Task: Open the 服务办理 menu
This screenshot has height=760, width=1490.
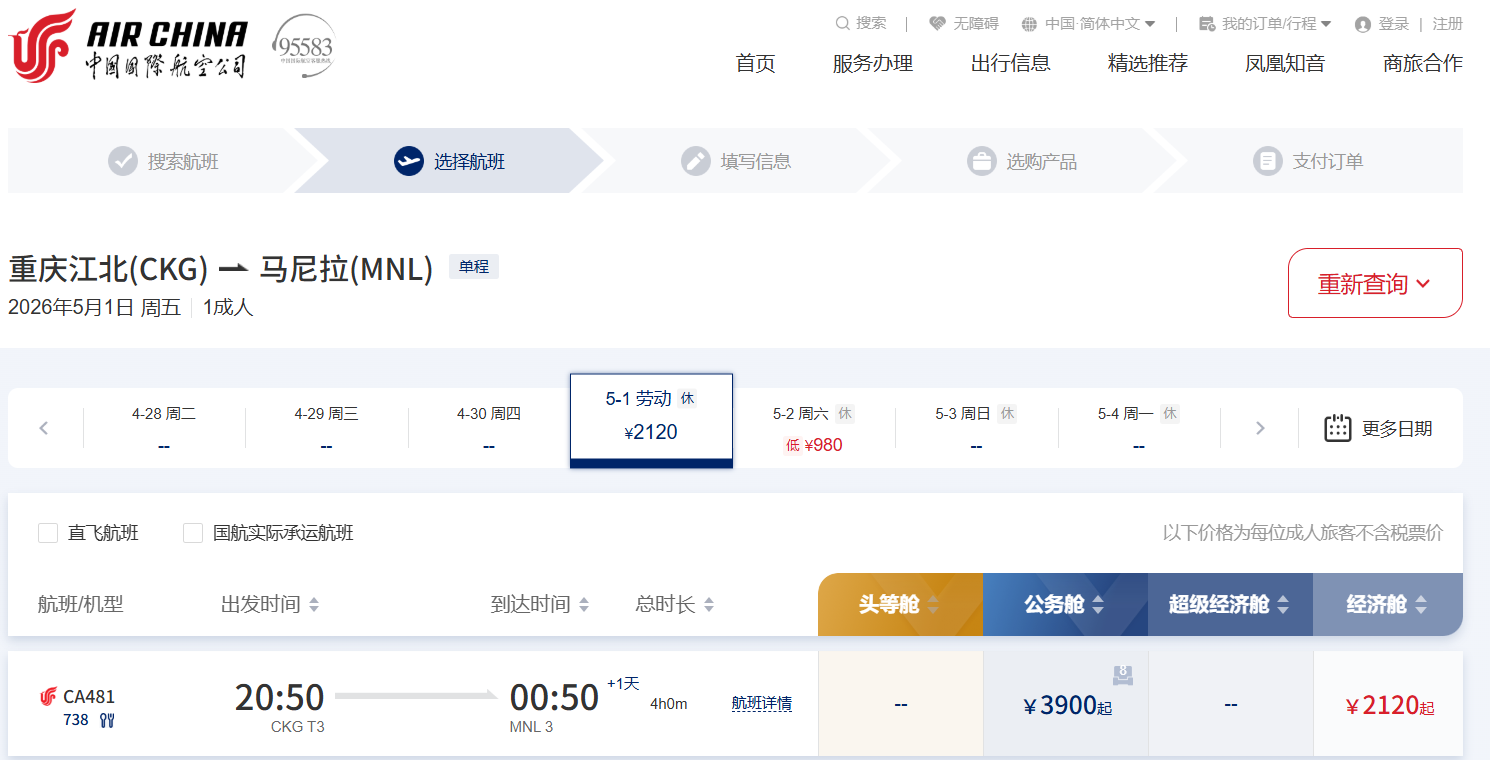Action: point(872,63)
